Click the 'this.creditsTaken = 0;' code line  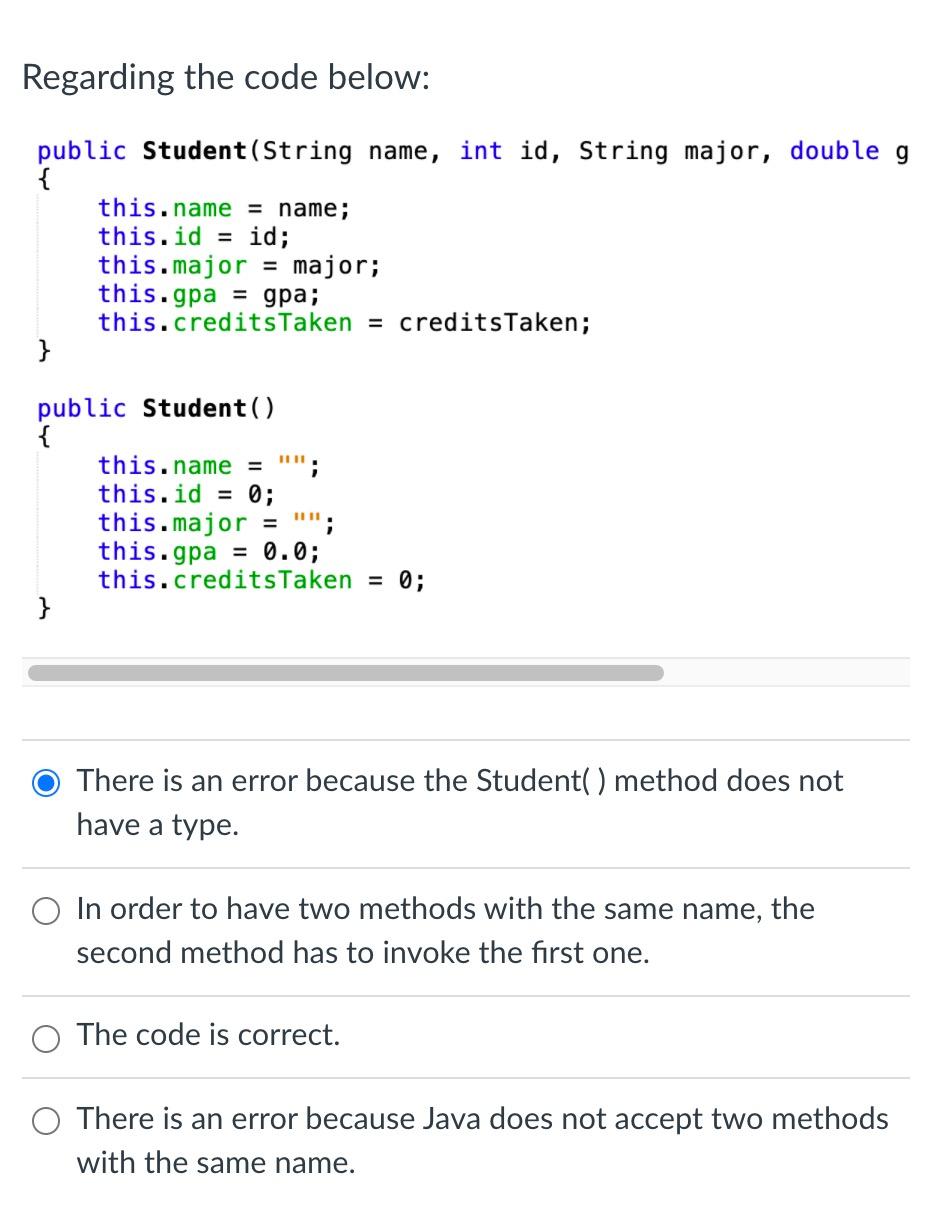click(x=261, y=580)
